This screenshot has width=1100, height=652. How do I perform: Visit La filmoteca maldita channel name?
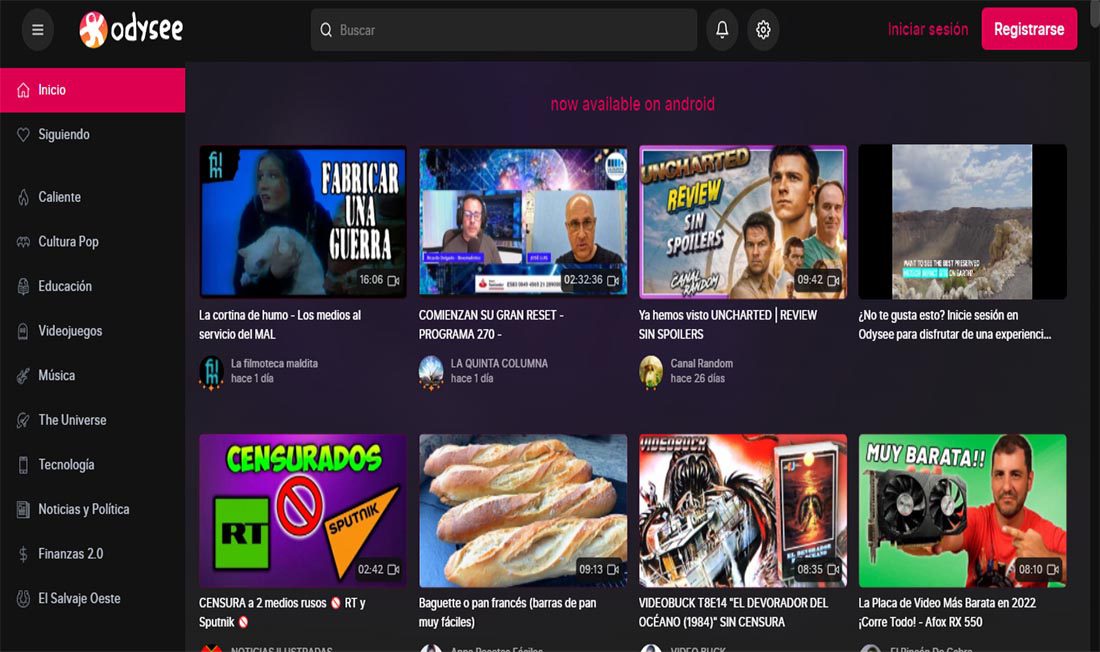coord(274,364)
